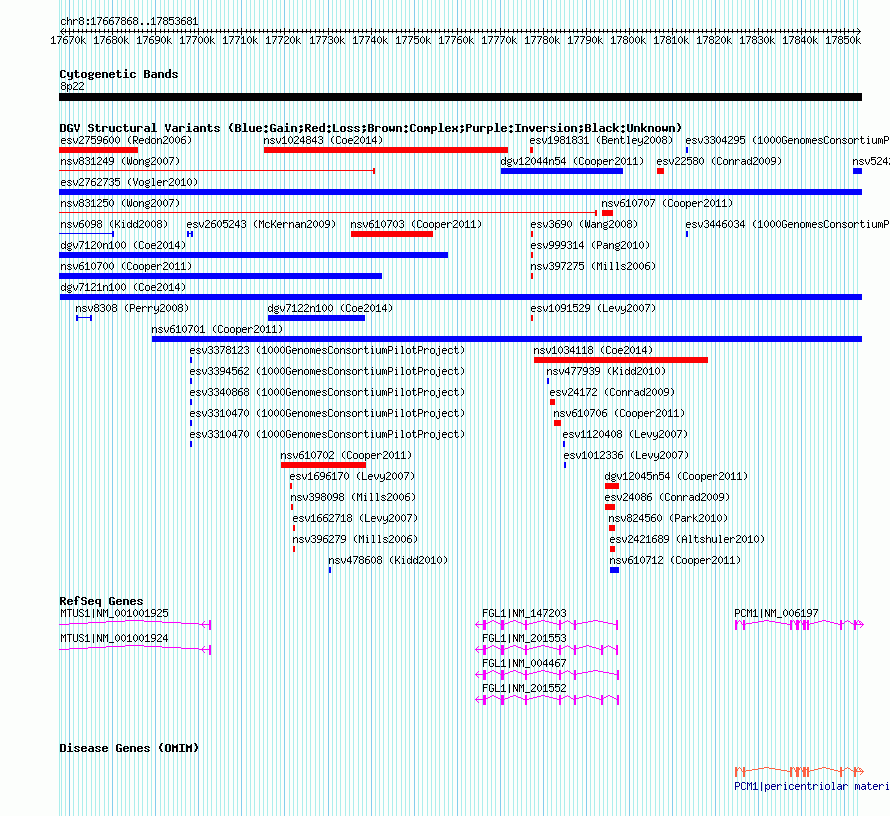Open esv24086 (Conrad2009) label
Image resolution: width=890 pixels, height=816 pixels.
click(668, 497)
